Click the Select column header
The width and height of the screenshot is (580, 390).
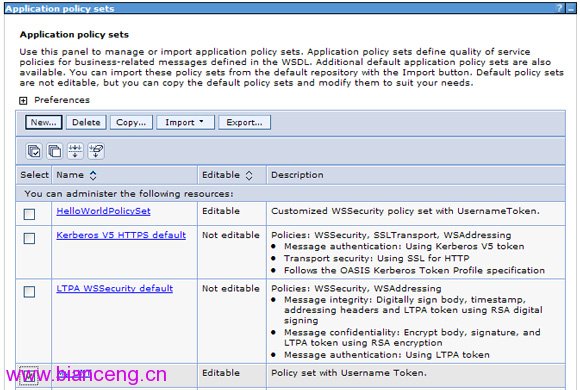click(34, 175)
